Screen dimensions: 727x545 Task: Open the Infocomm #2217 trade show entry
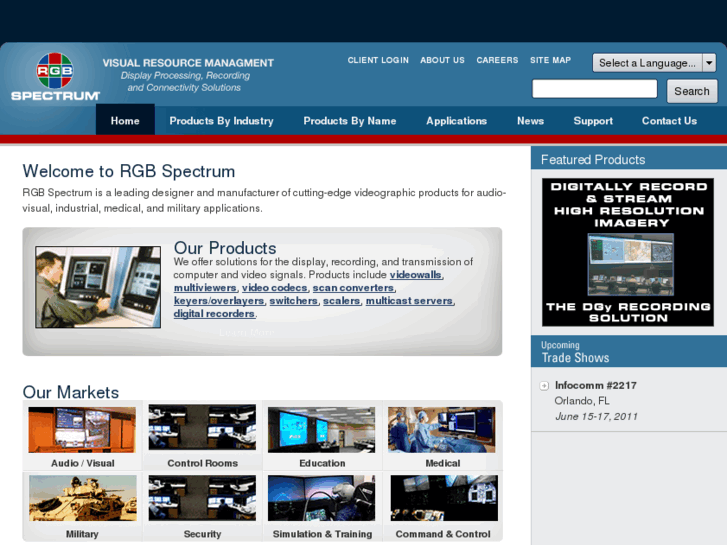coord(596,385)
